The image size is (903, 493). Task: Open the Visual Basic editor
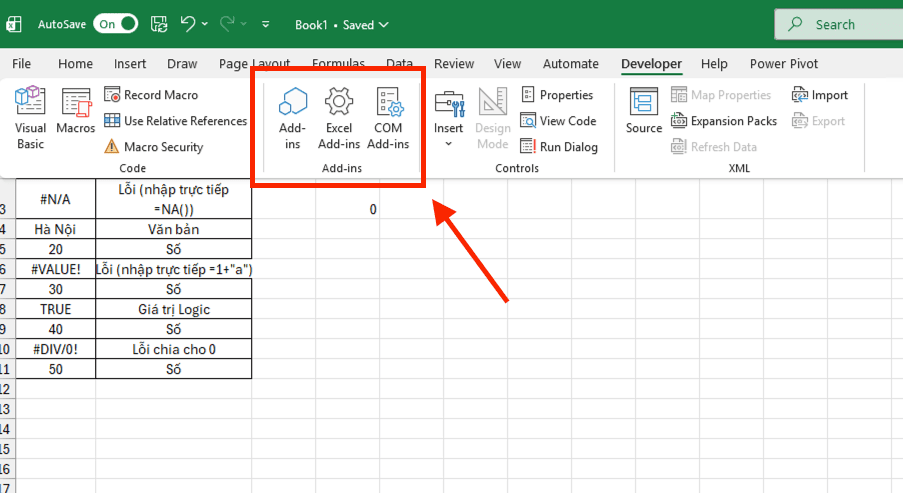(30, 116)
